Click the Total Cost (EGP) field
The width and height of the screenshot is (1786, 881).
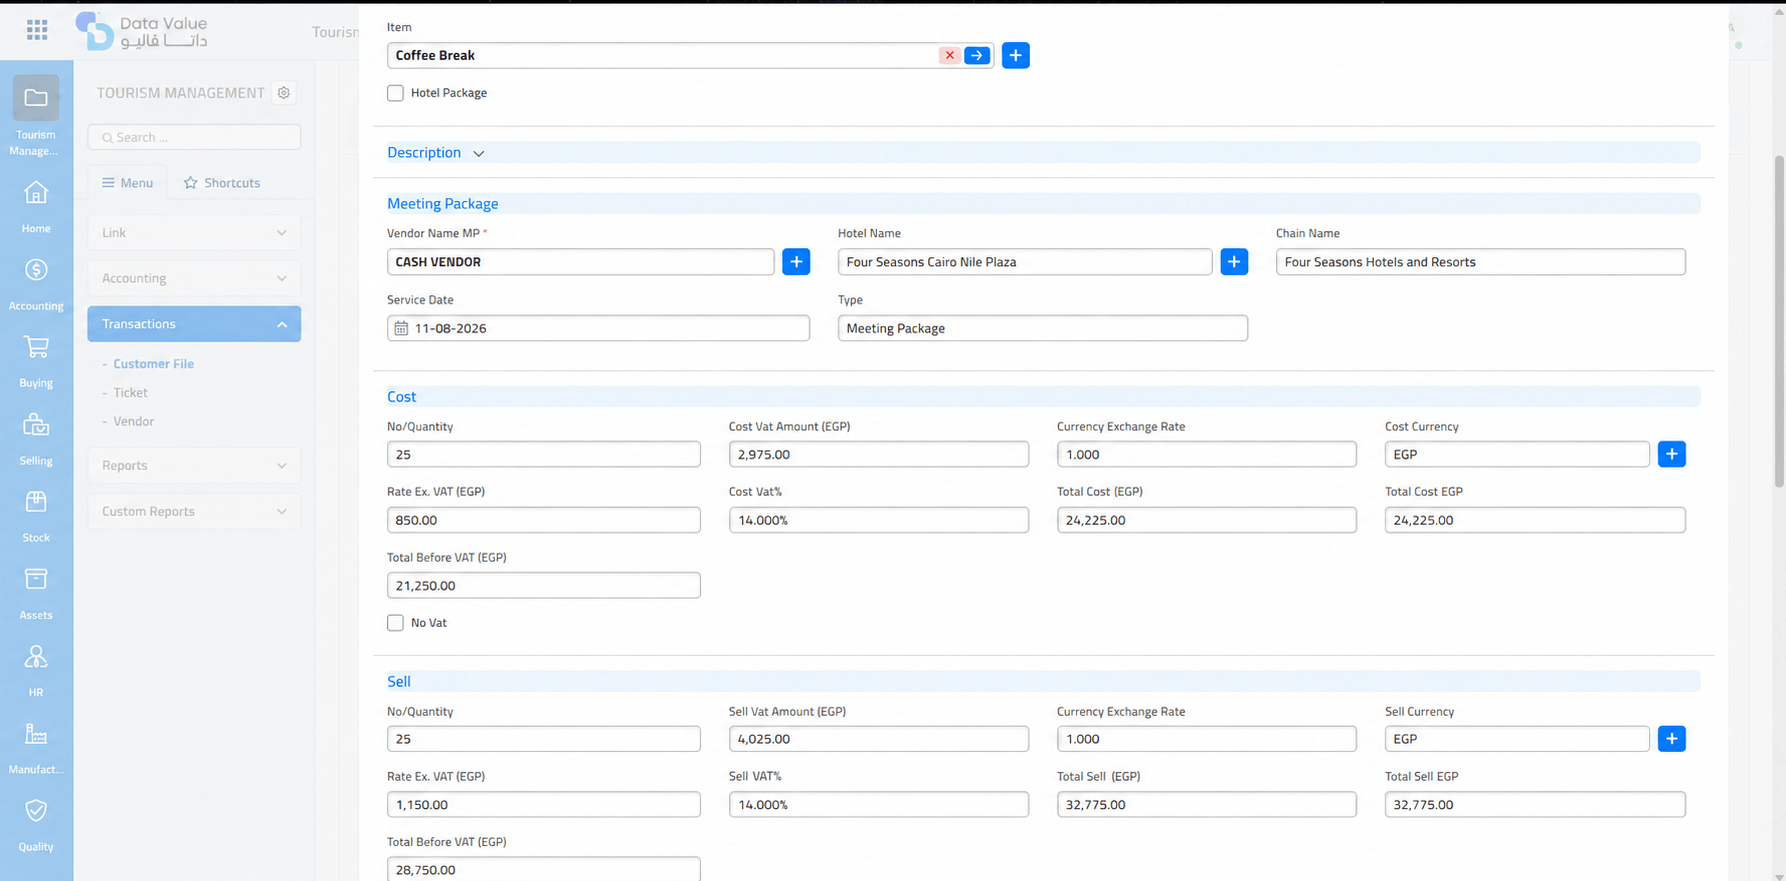point(1207,520)
